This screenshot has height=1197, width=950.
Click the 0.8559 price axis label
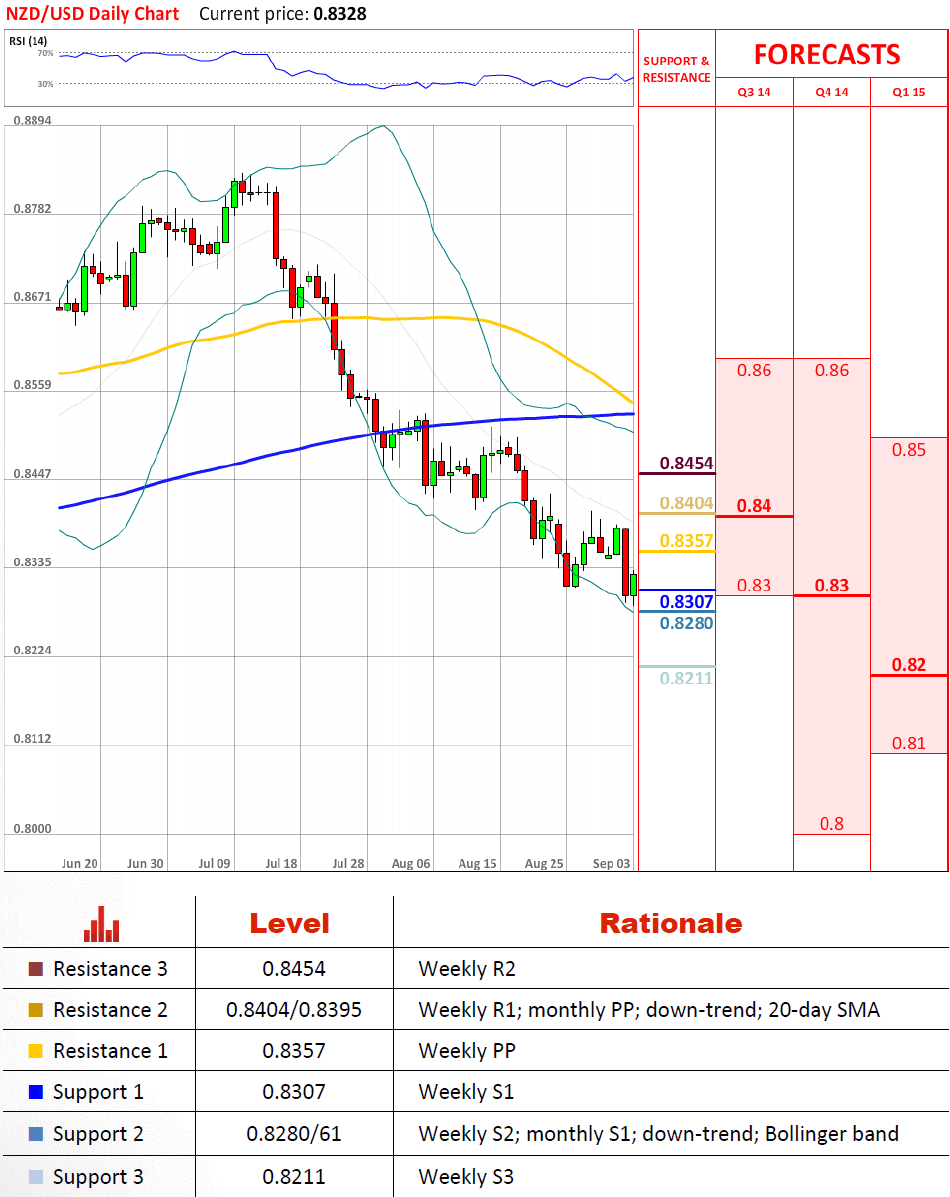tap(32, 385)
